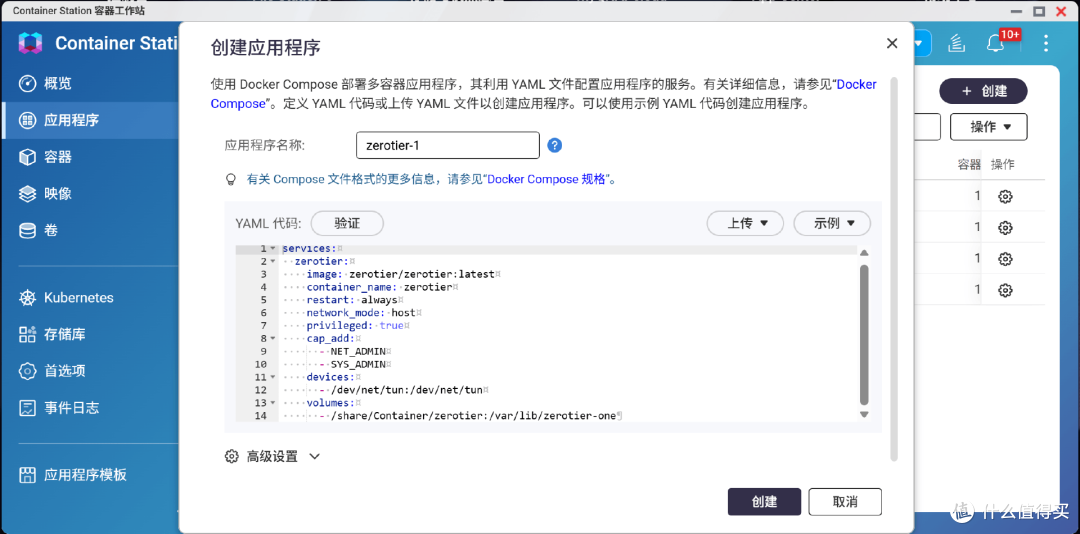The height and width of the screenshot is (534, 1080).
Task: Click the 验证 validate button
Action: [347, 223]
